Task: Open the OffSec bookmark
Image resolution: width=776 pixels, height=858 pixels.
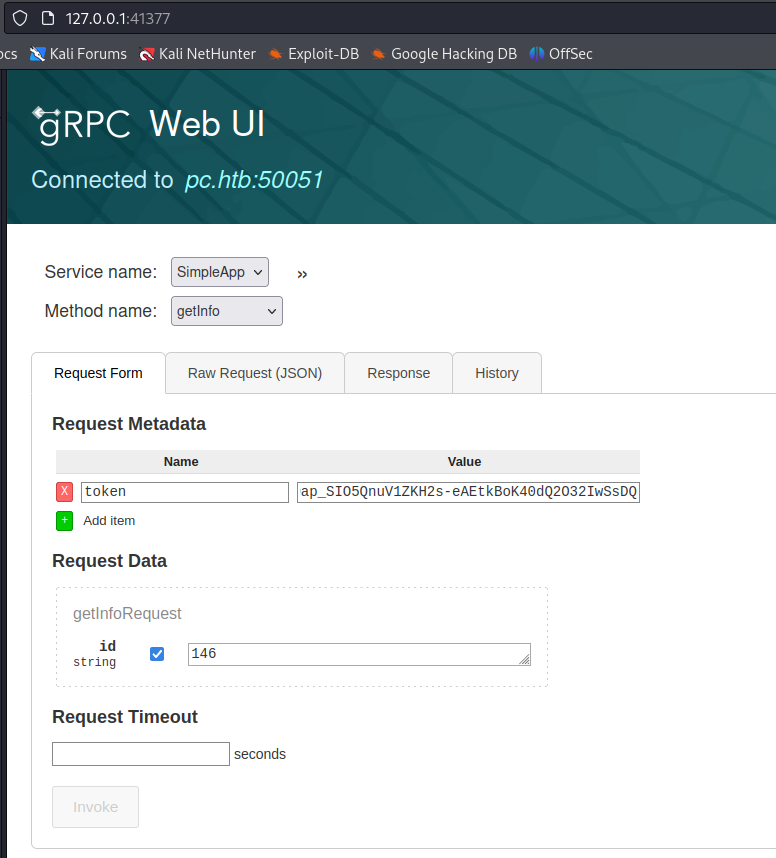Action: tap(561, 54)
